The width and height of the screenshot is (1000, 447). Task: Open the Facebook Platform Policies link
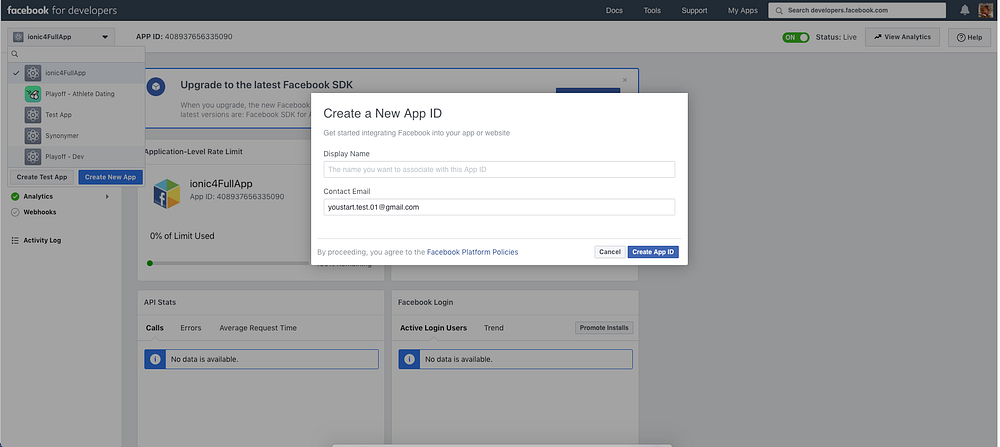[x=473, y=252]
